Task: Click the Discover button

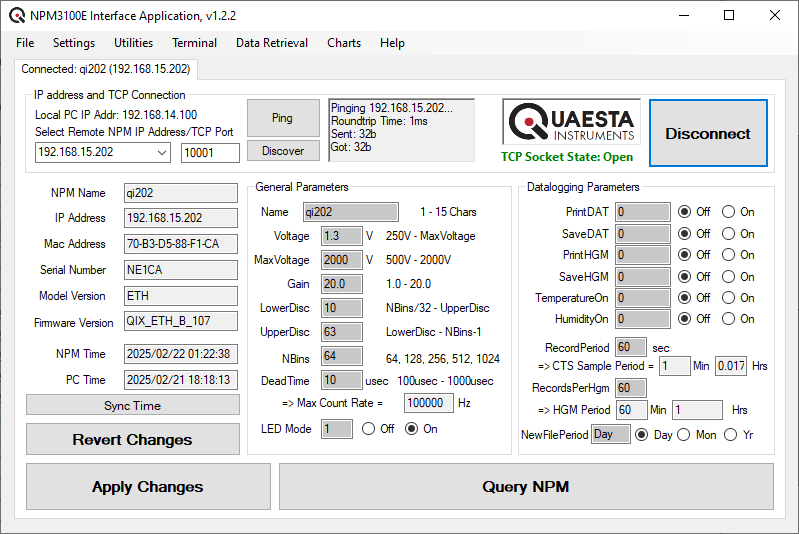Action: pos(282,151)
